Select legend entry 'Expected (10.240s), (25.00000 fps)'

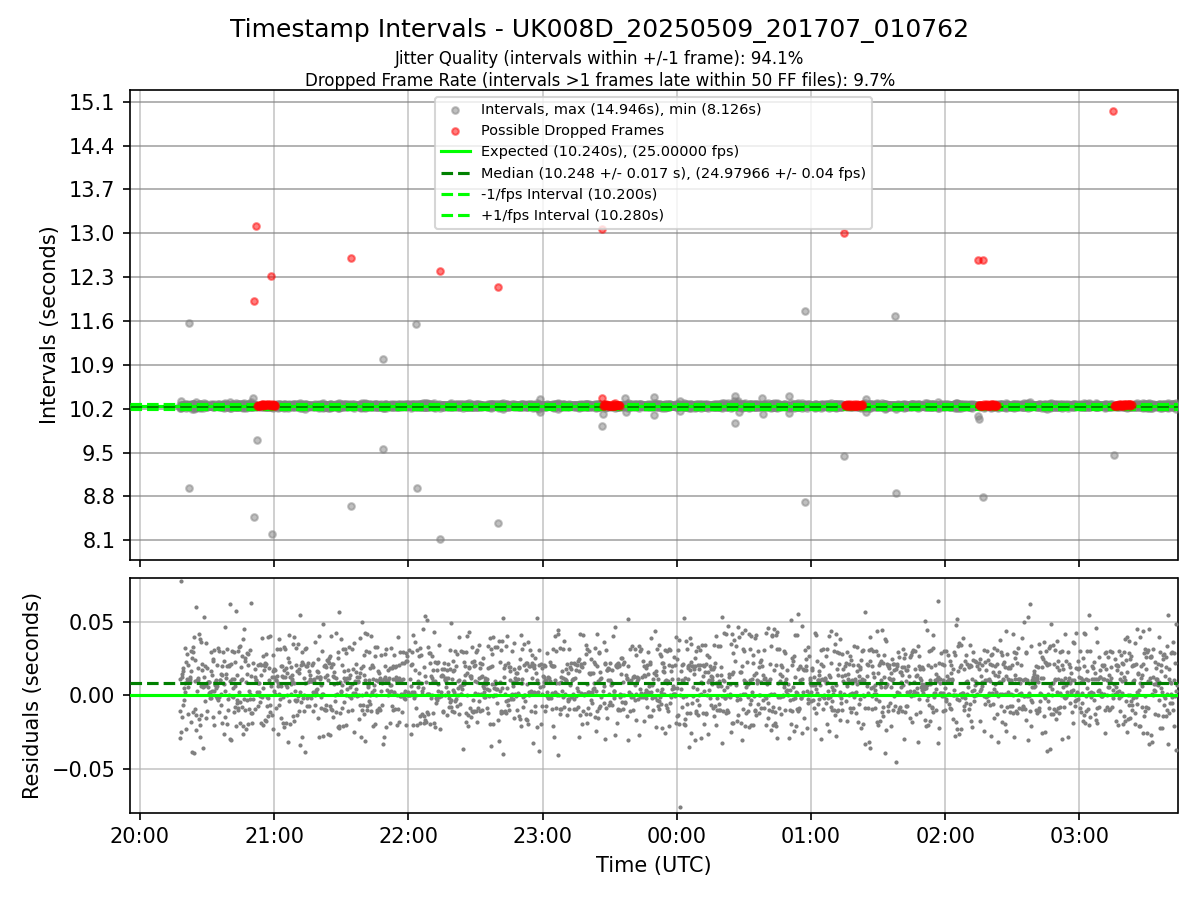tap(610, 151)
